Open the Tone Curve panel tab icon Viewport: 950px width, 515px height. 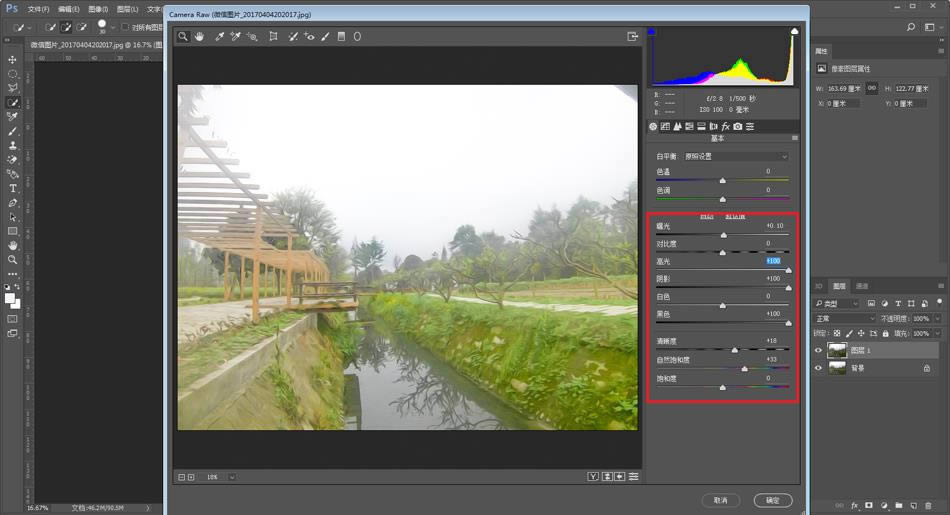665,127
